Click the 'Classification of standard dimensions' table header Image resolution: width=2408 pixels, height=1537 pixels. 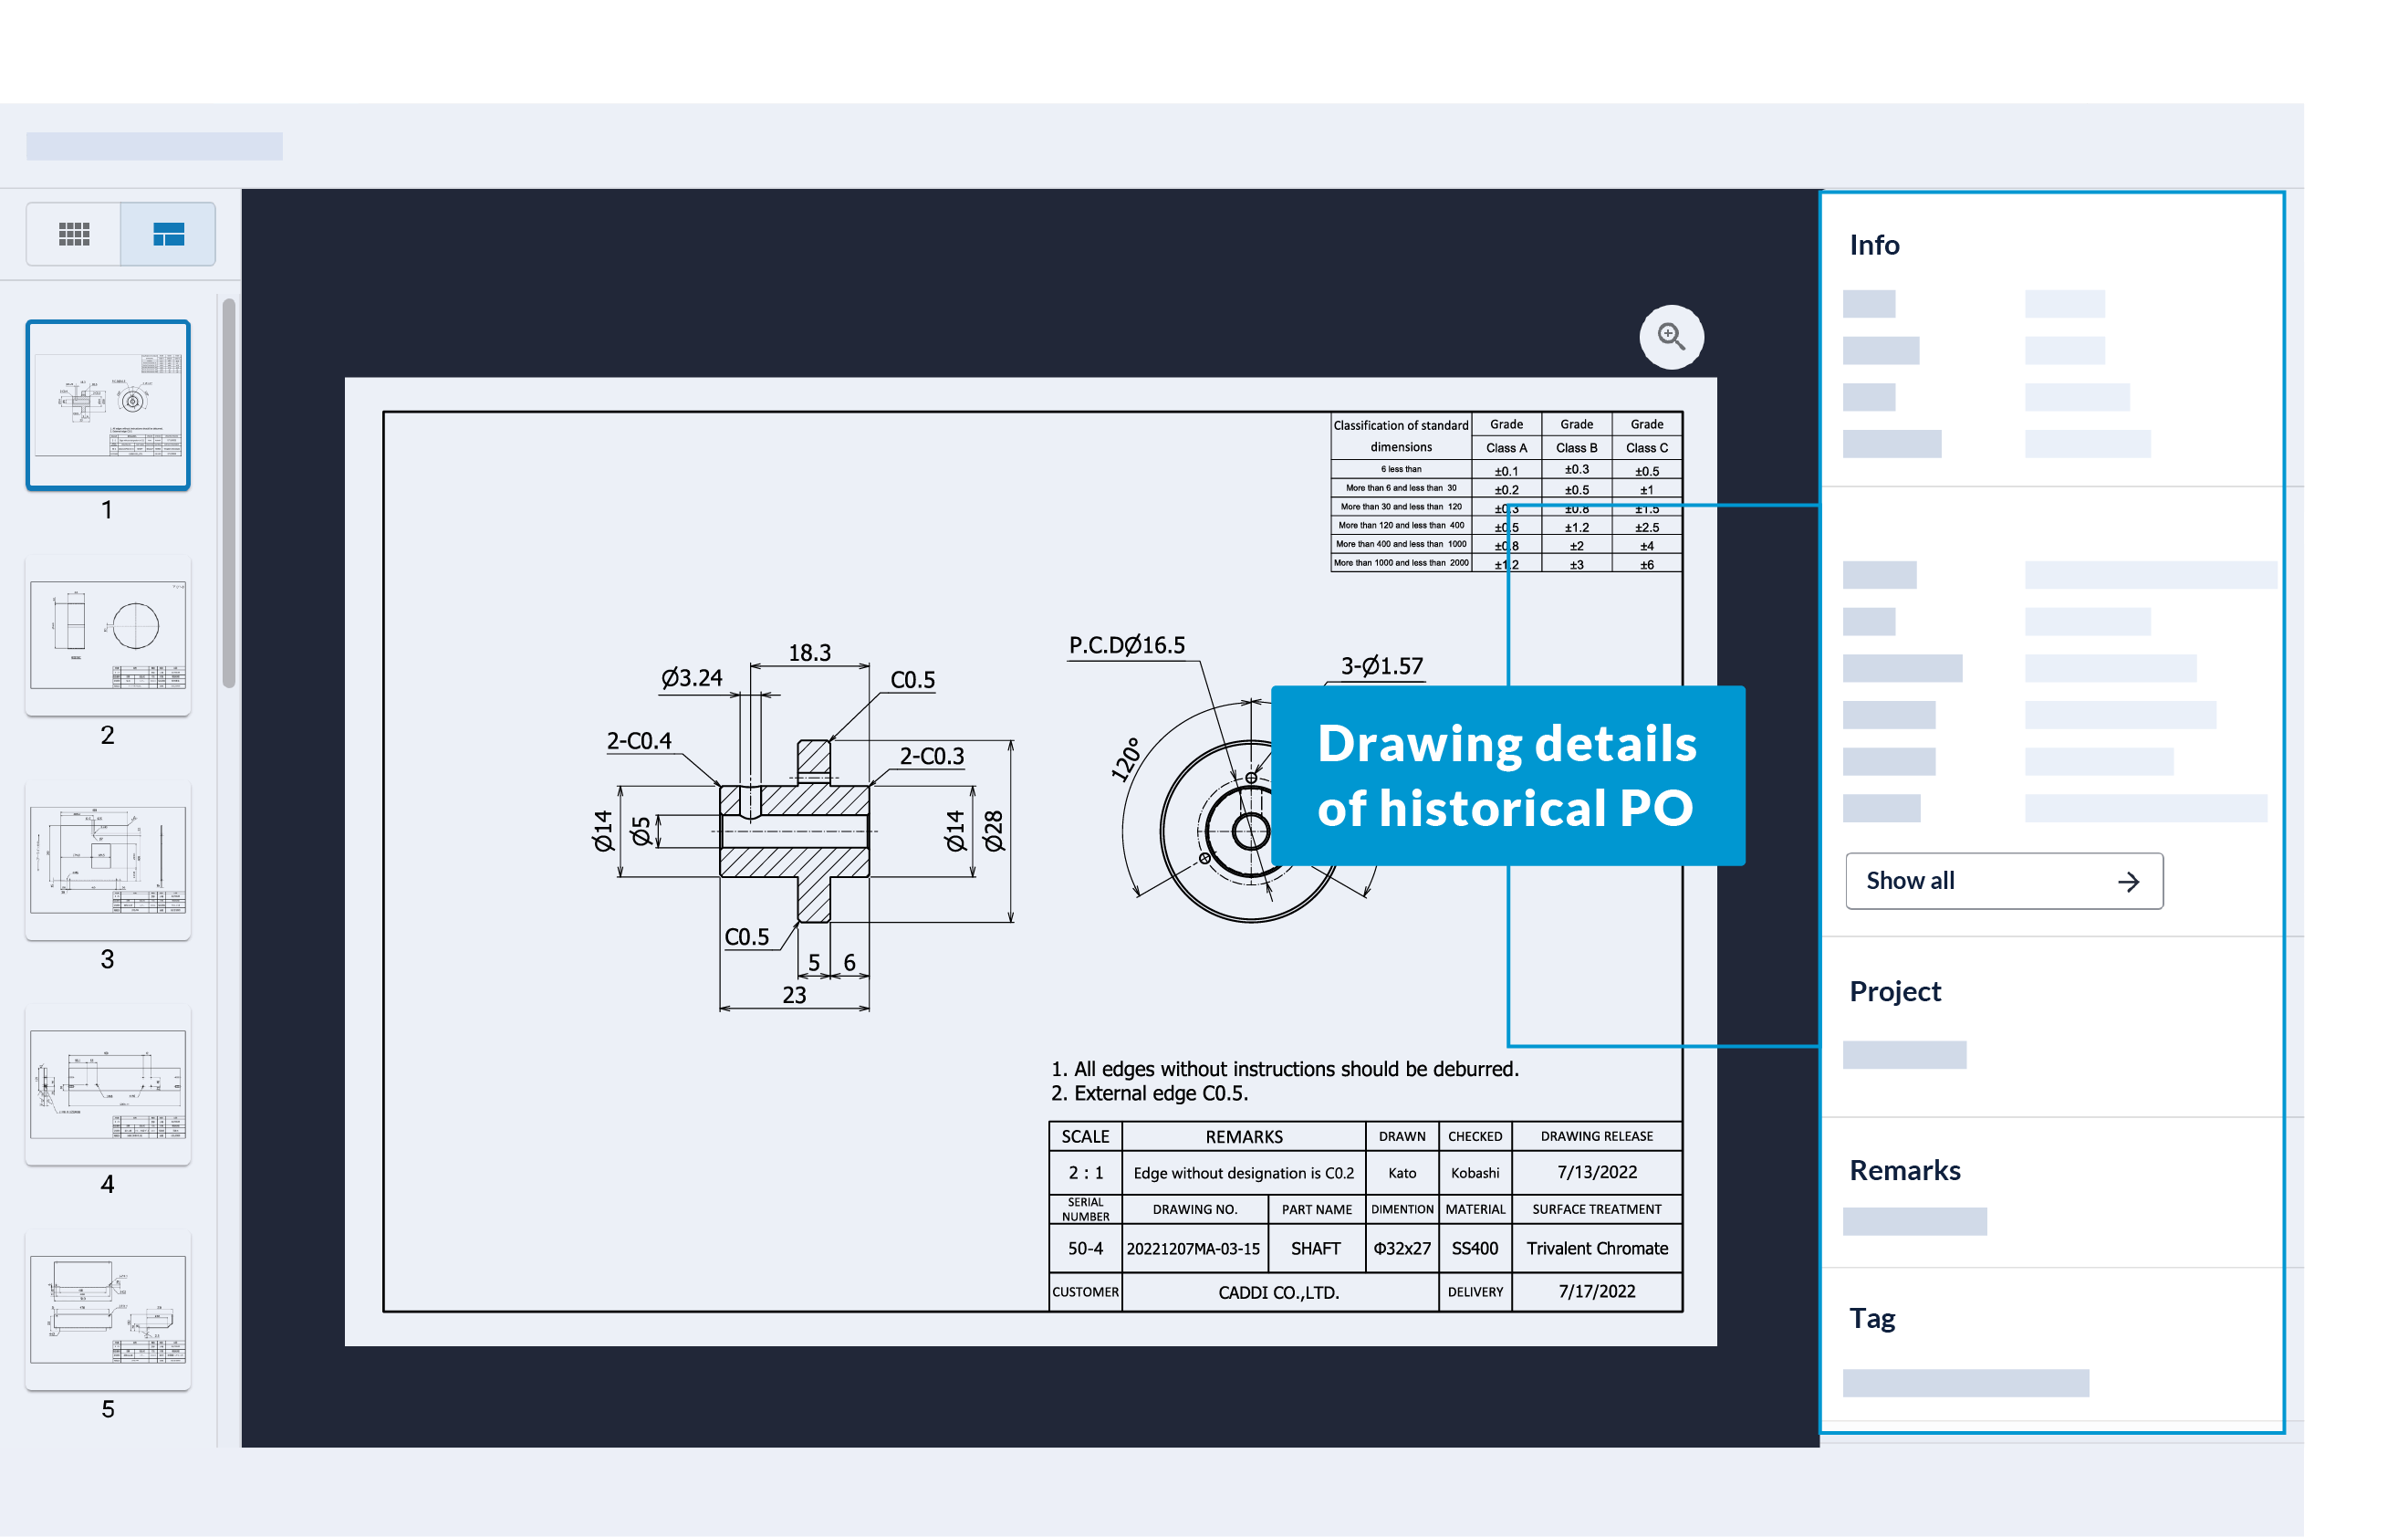click(1401, 436)
